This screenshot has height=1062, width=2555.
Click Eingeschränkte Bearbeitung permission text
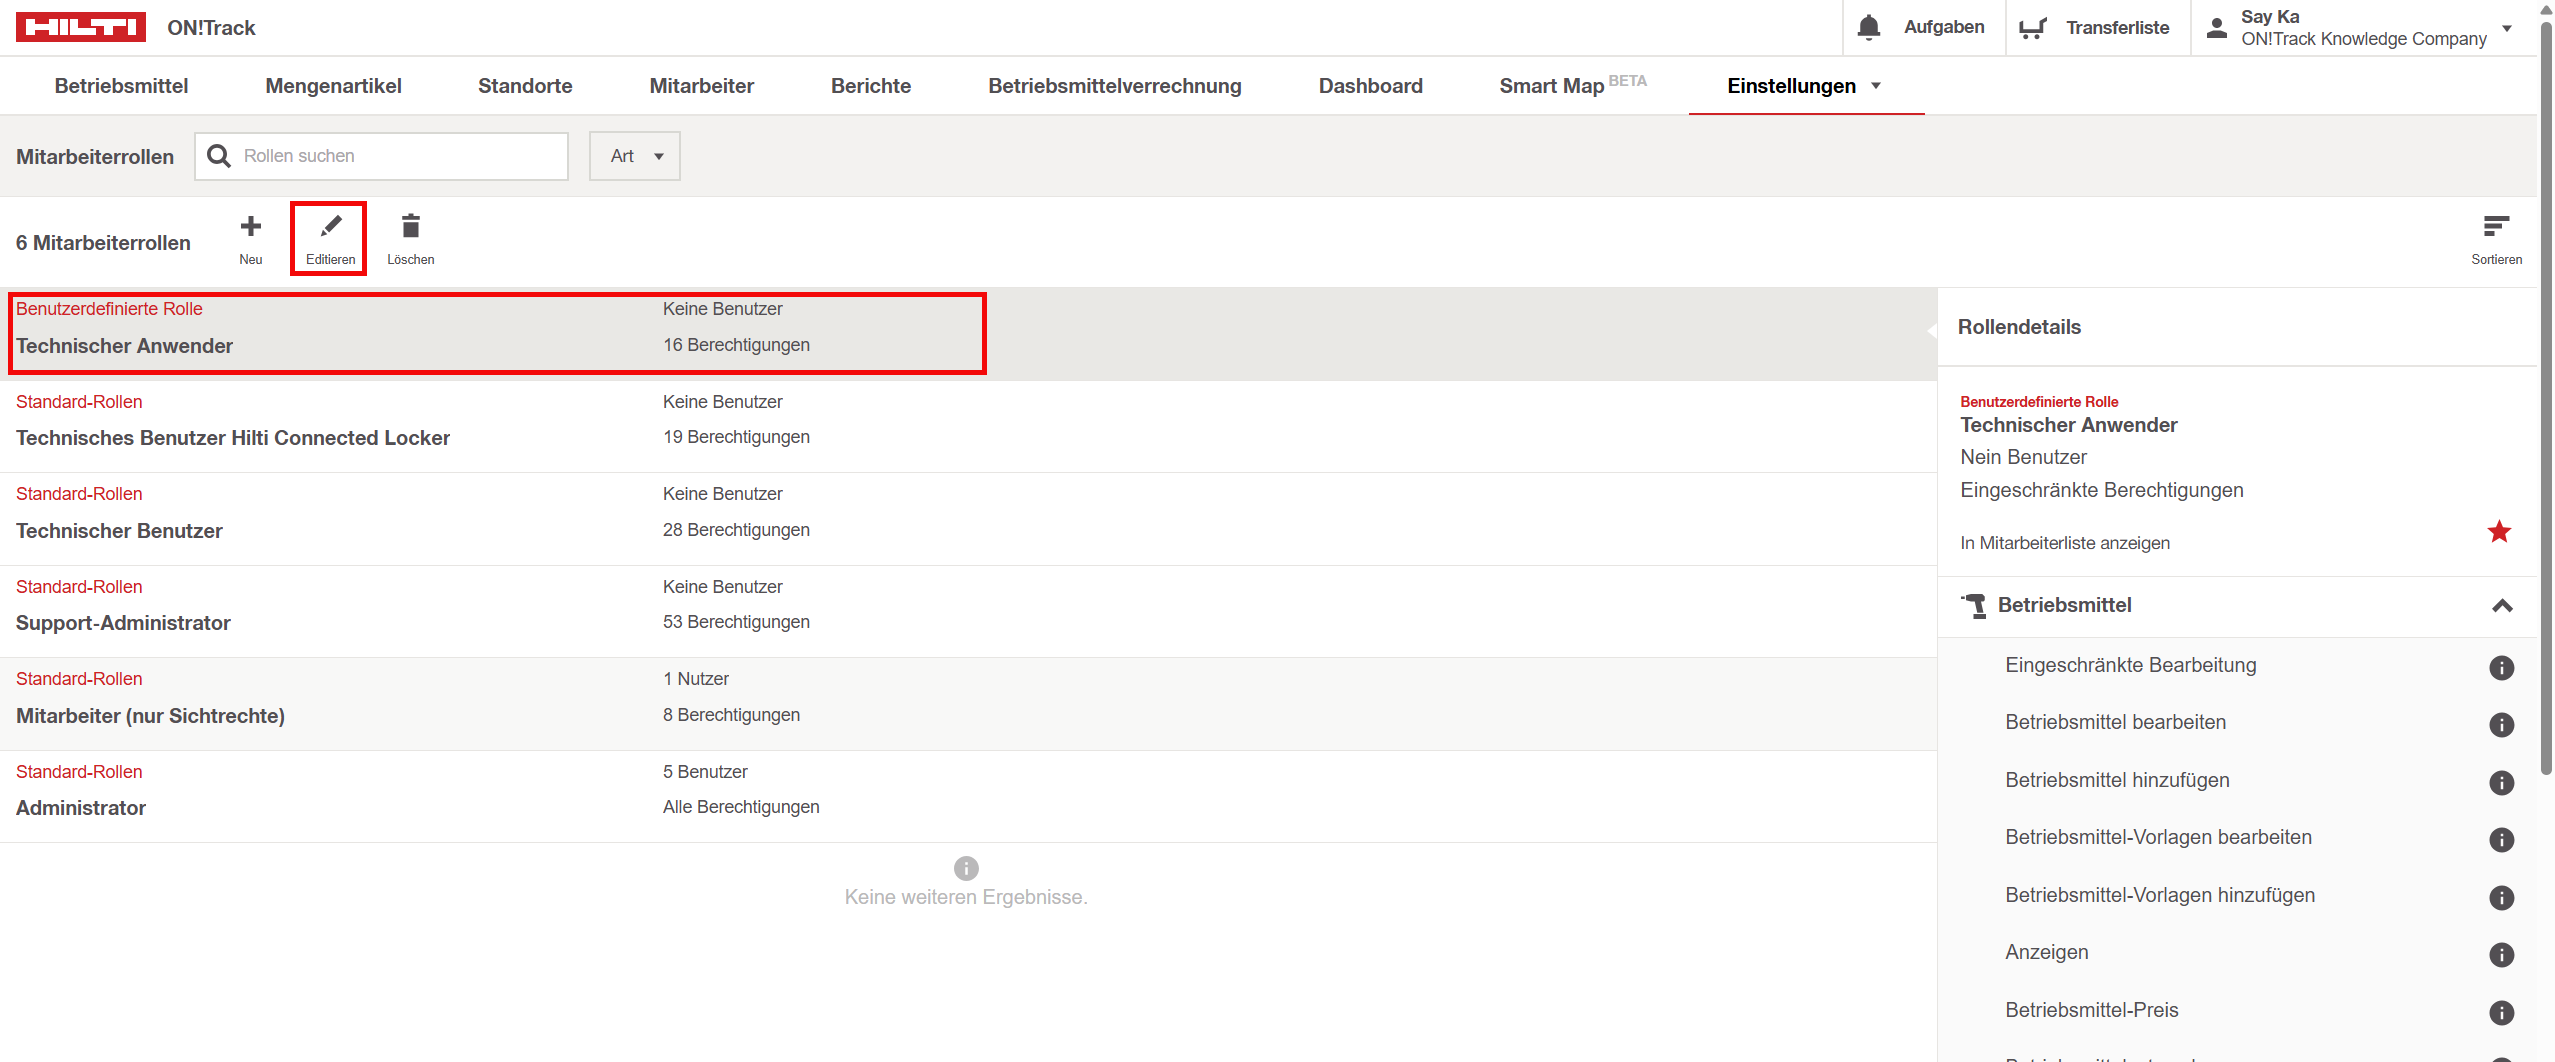tap(2130, 665)
